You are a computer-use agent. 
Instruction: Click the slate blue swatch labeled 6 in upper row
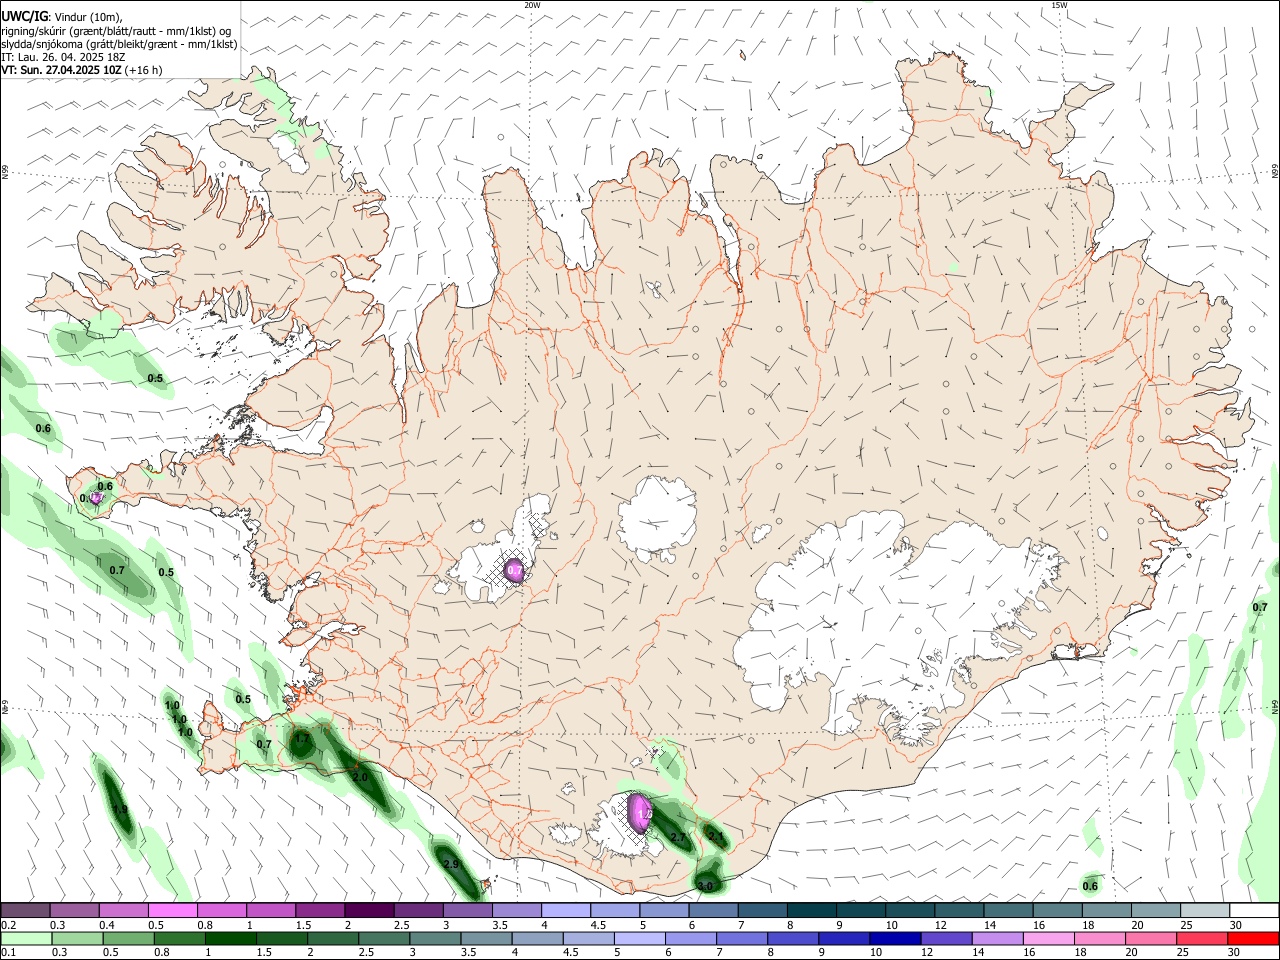pos(714,910)
